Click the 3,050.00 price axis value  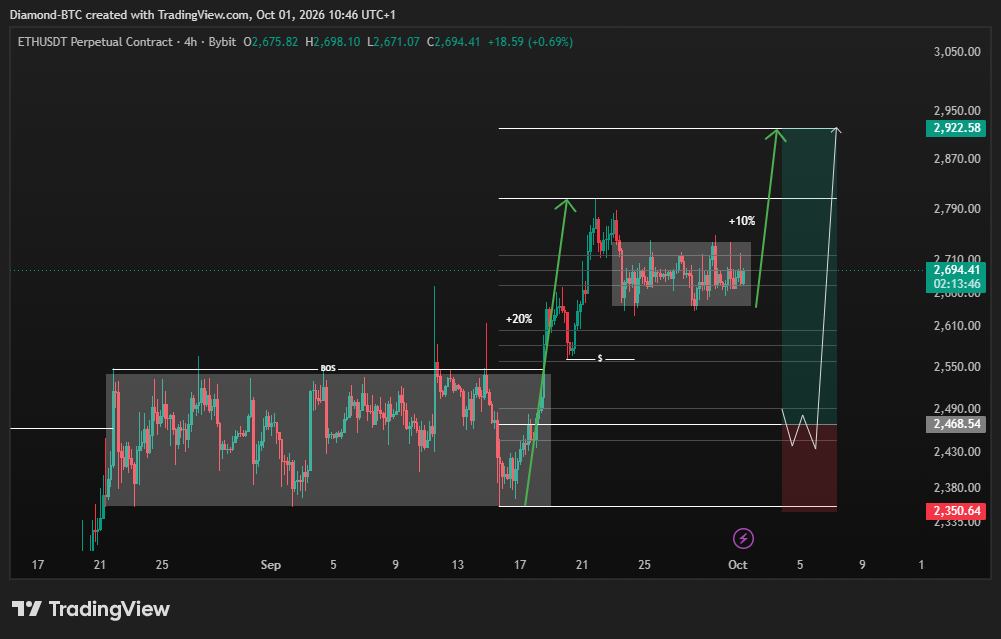957,52
